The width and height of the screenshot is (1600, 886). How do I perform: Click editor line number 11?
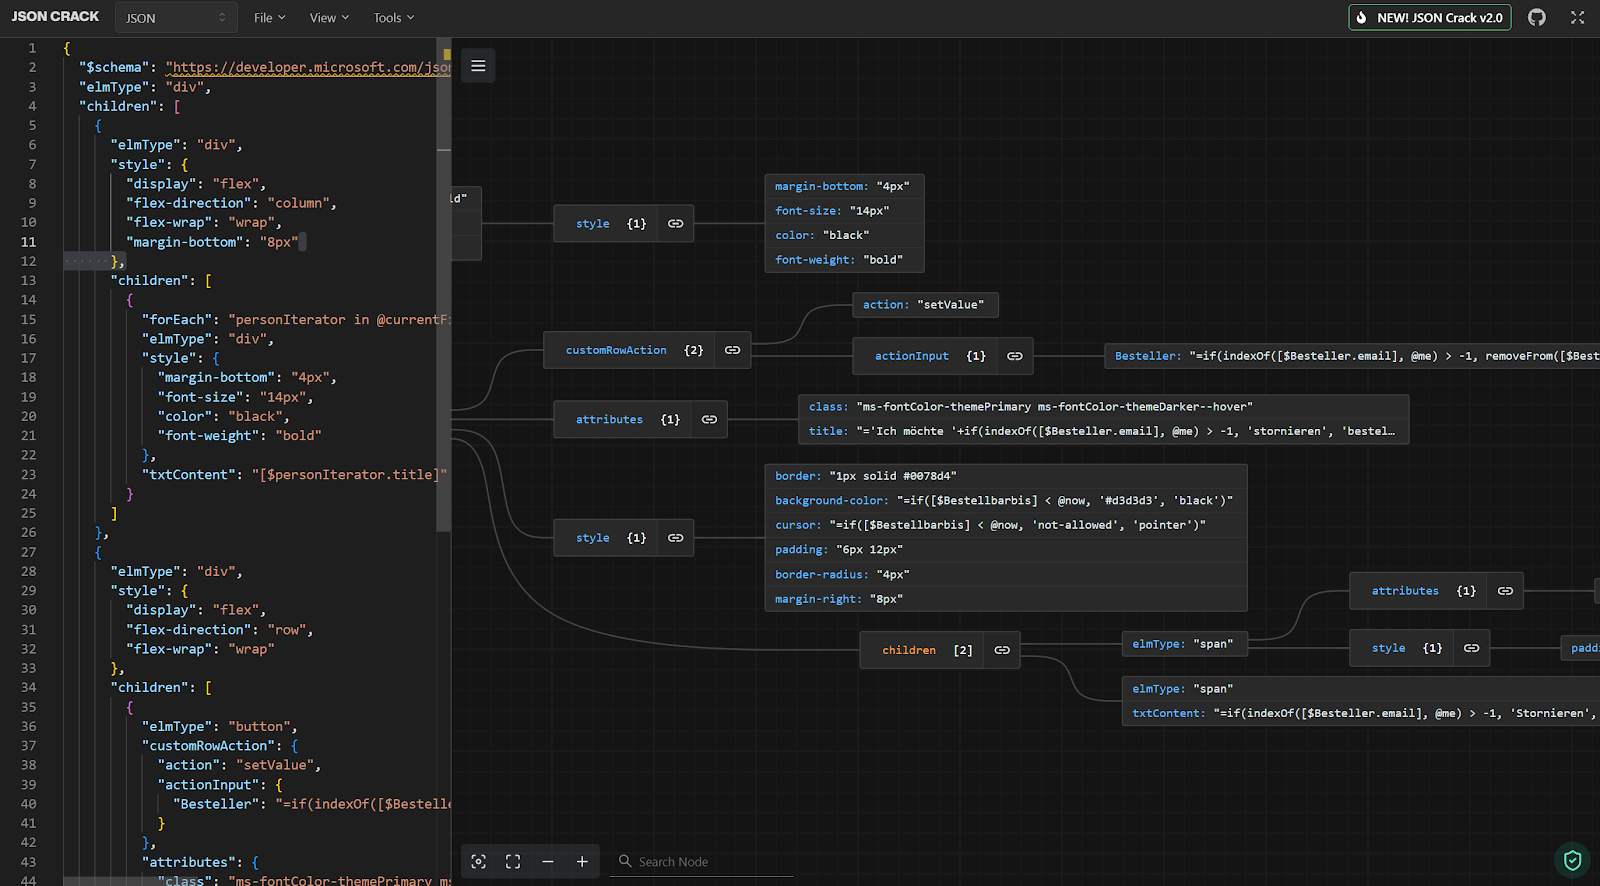pyautogui.click(x=28, y=242)
